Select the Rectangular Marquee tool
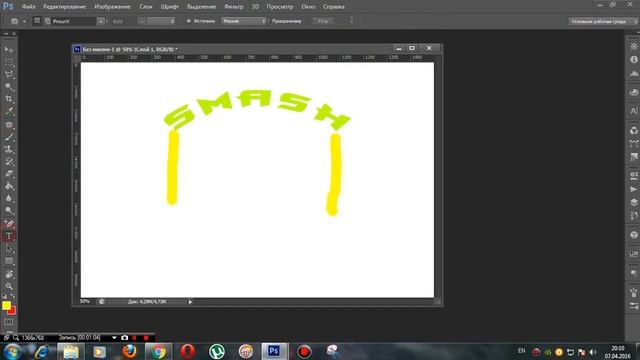The image size is (640, 360). [x=9, y=62]
